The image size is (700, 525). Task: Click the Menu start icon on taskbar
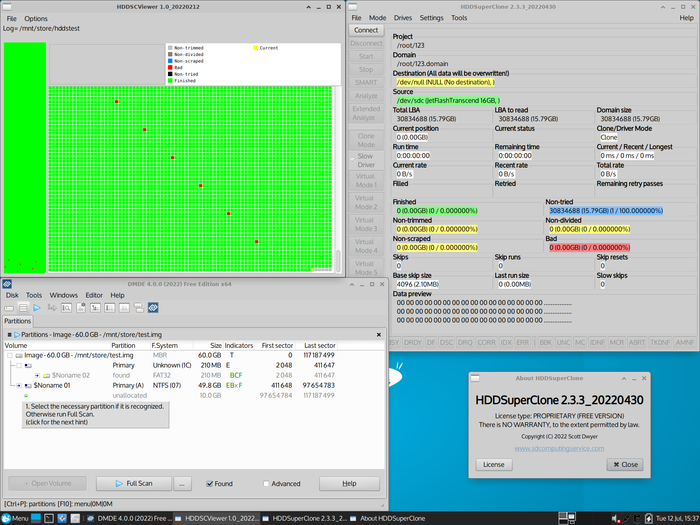point(6,518)
